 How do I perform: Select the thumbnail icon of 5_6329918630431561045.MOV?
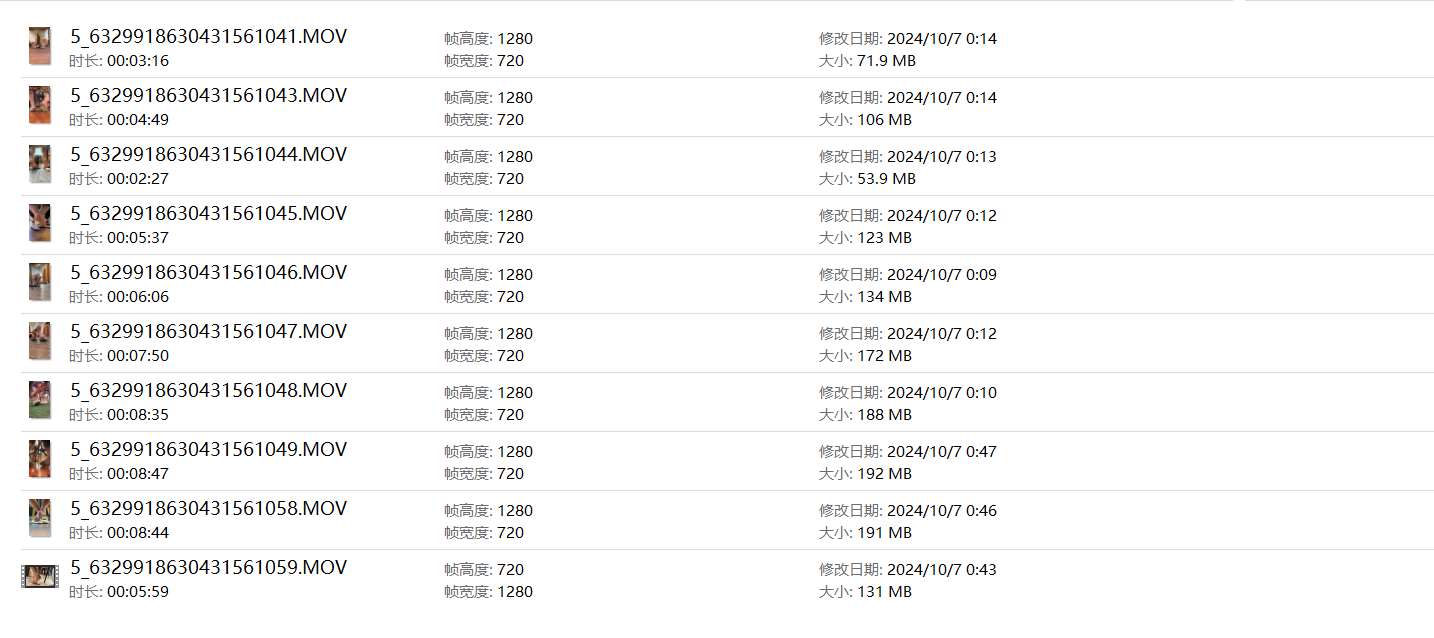tap(40, 224)
